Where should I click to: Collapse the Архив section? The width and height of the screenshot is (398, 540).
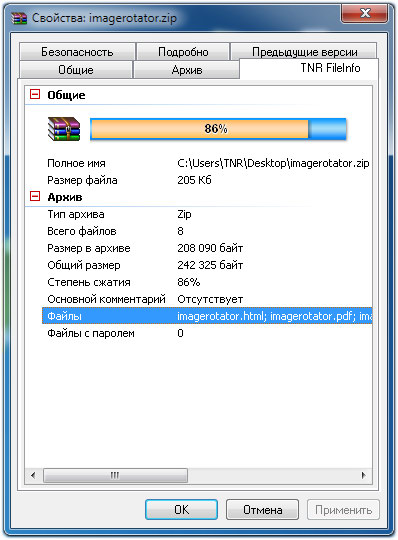tap(35, 196)
